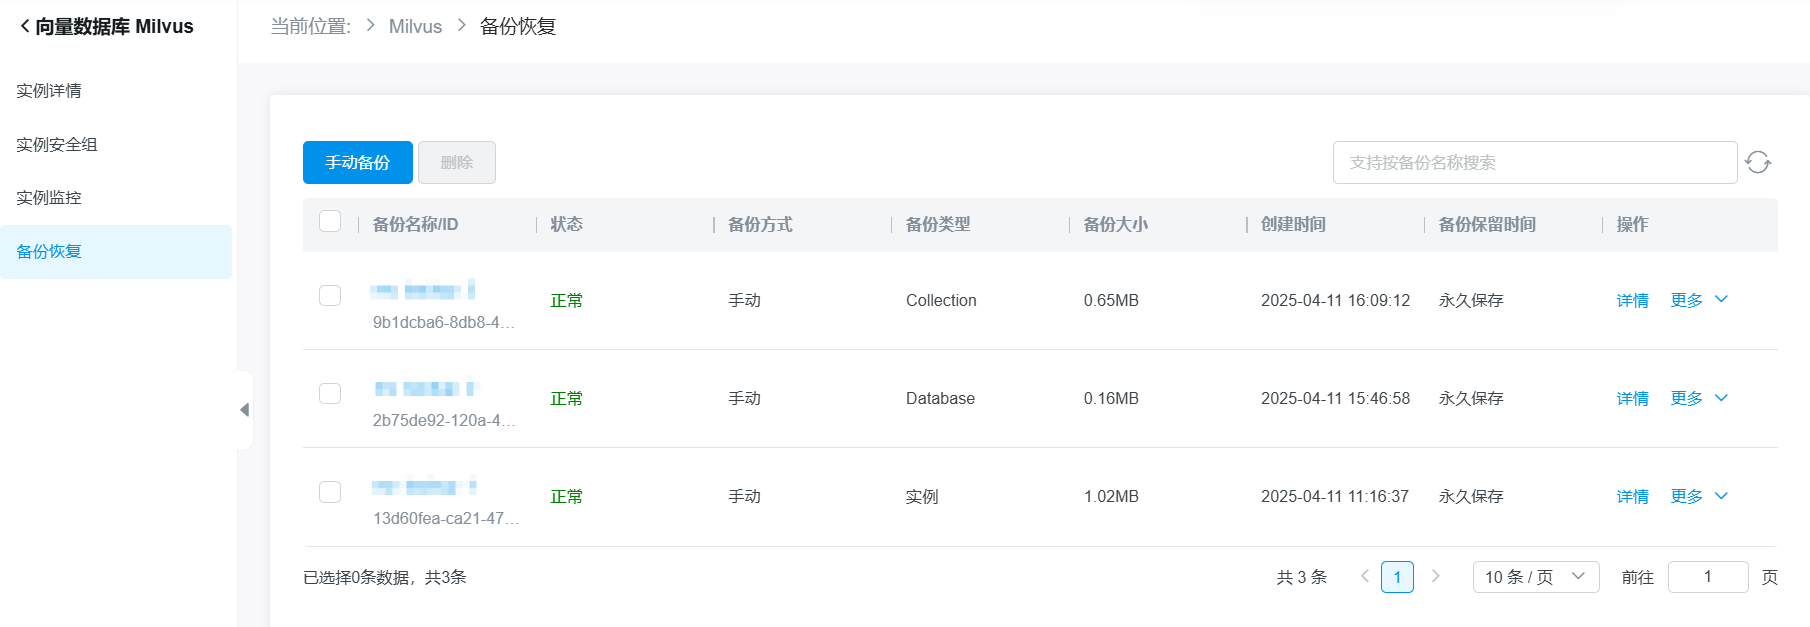This screenshot has width=1810, height=627.
Task: Expand 更多 menu for the Collection backup
Action: click(x=1699, y=300)
